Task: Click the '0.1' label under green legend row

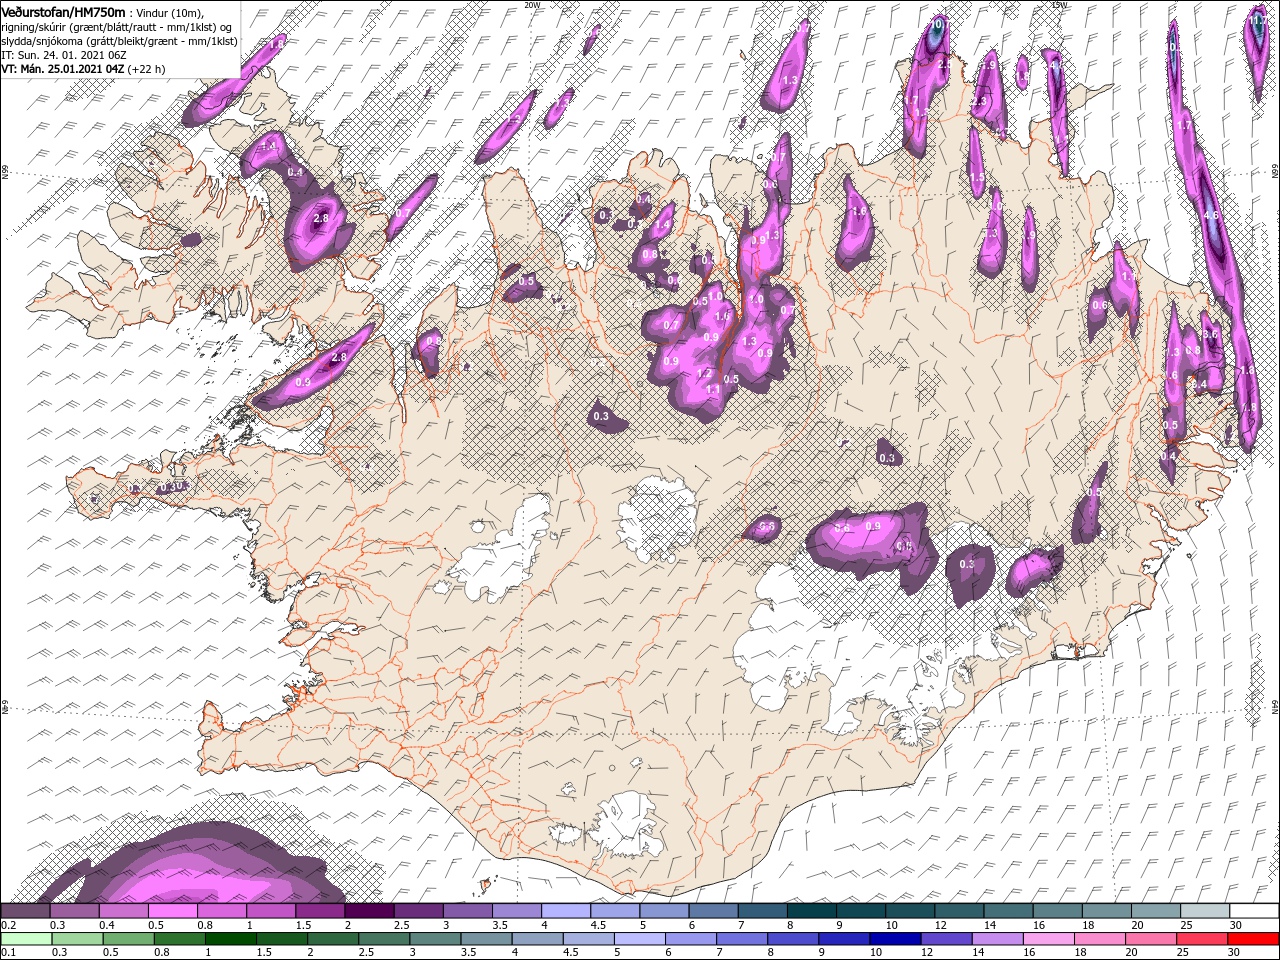Action: [9, 953]
